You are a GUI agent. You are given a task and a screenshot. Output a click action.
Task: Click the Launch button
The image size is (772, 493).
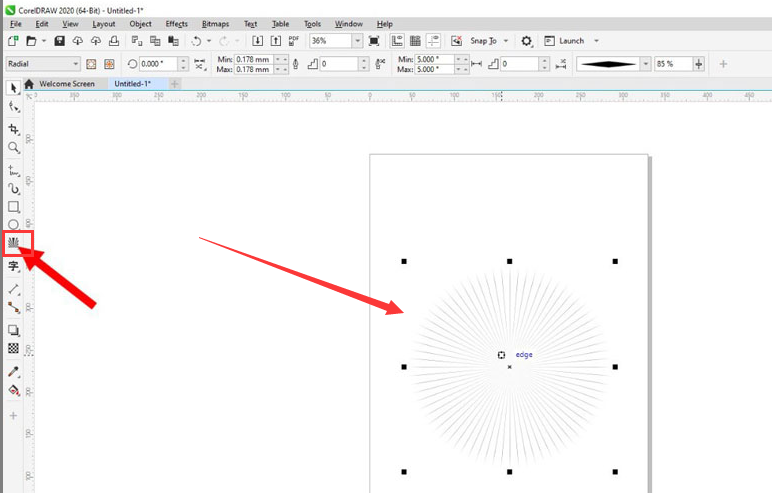pos(564,41)
